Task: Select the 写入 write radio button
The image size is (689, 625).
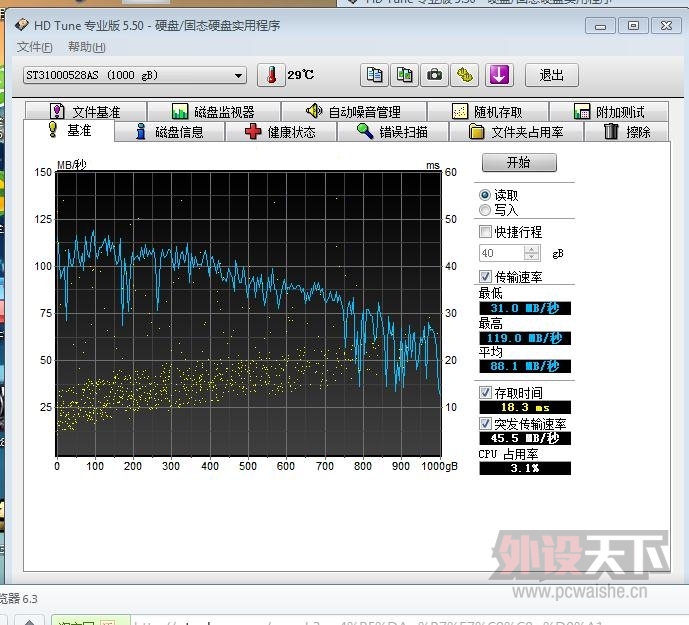Action: pos(485,210)
